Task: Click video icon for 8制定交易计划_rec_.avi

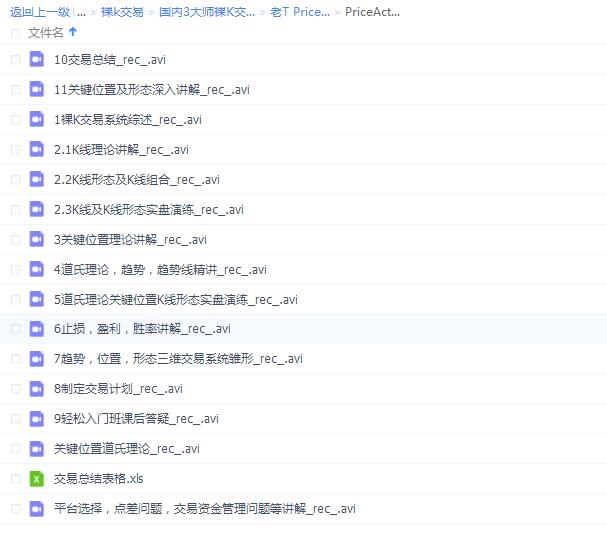Action: point(37,388)
